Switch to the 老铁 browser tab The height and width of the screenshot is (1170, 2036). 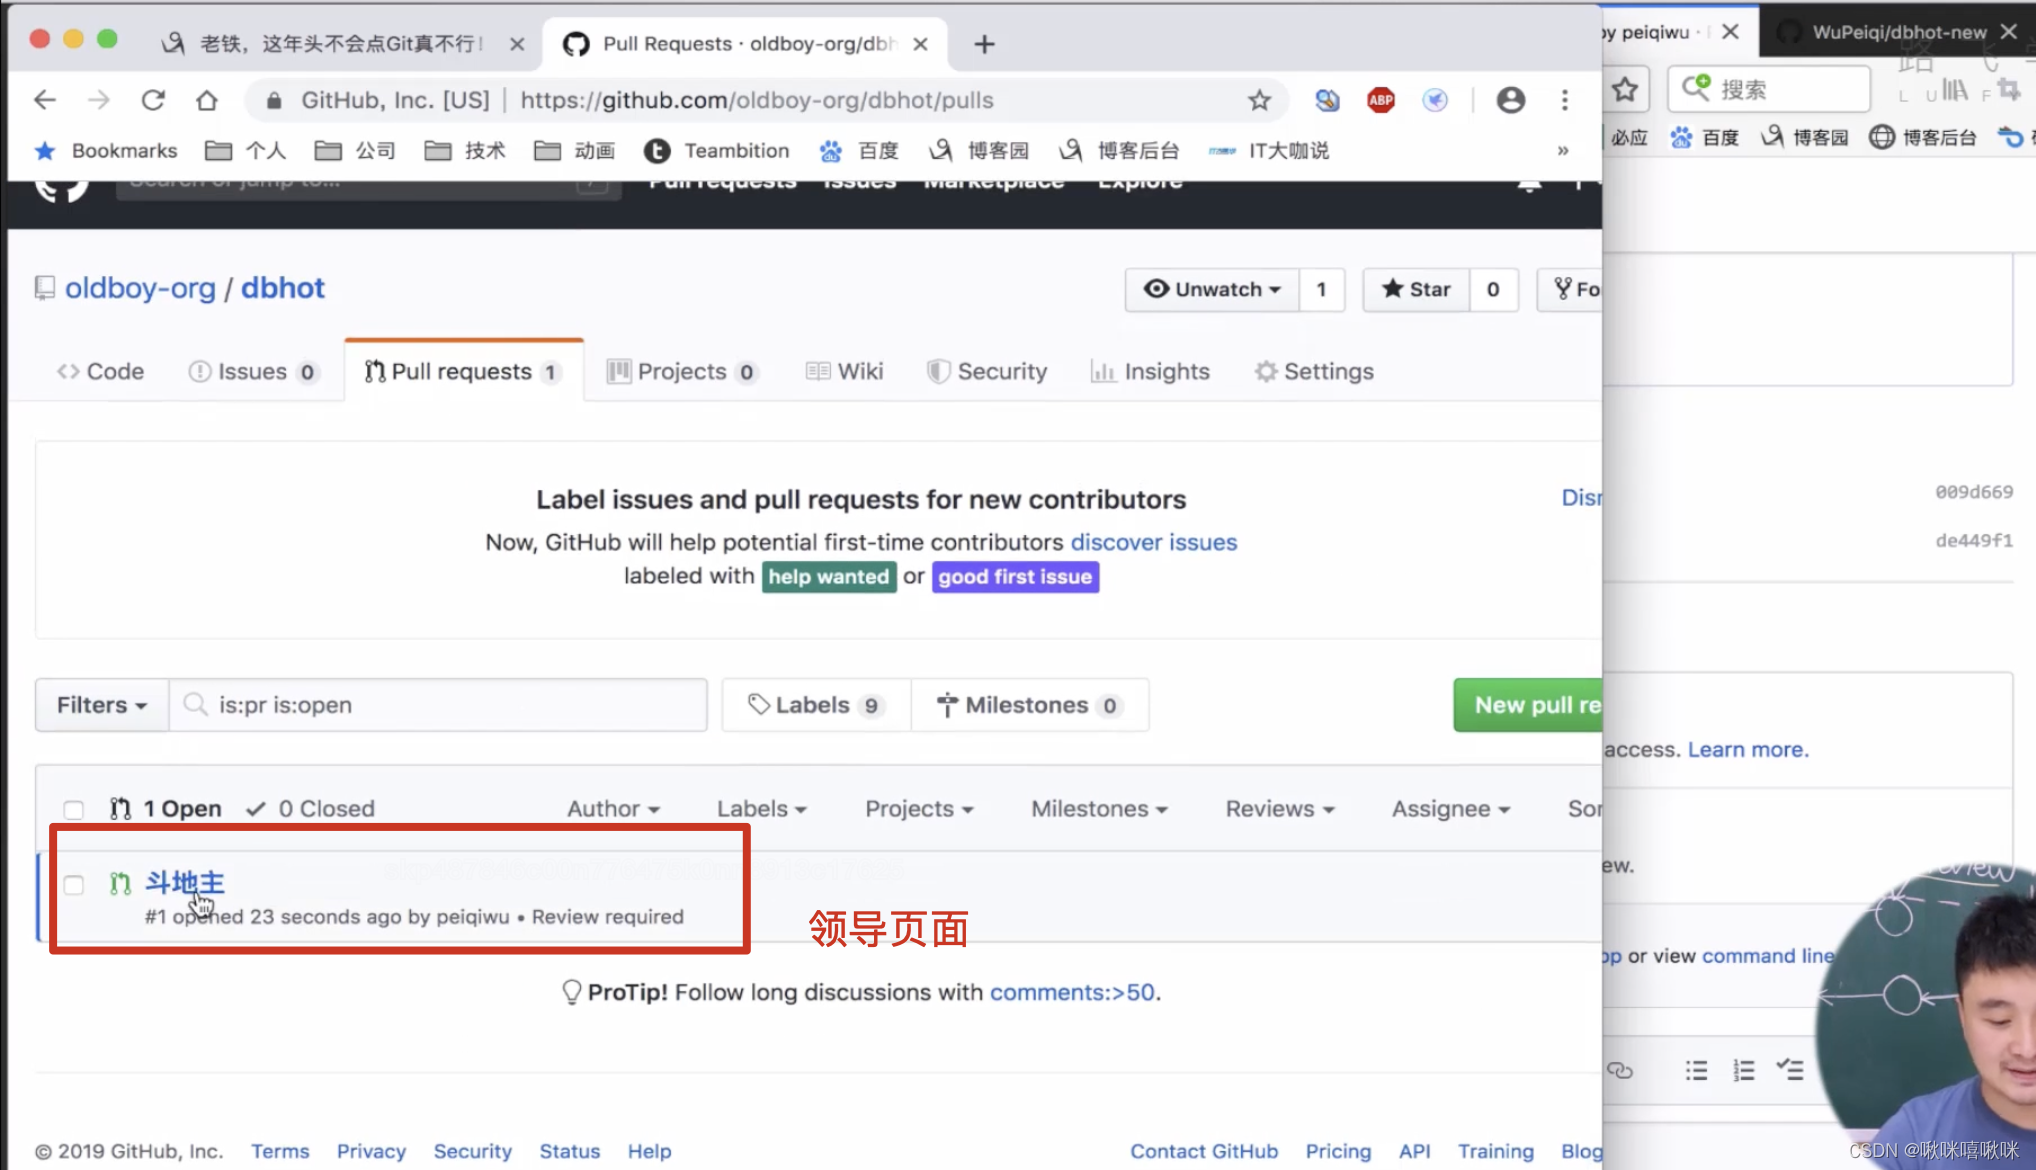[x=340, y=44]
